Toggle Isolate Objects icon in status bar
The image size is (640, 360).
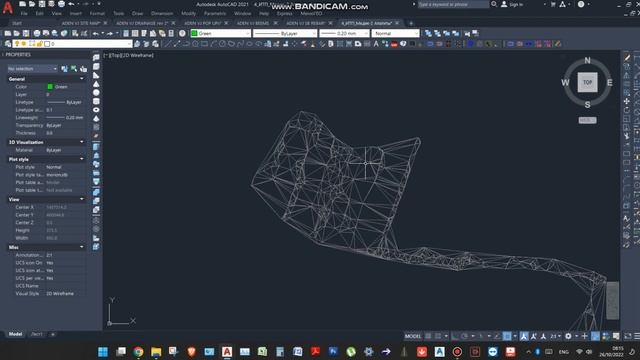(606, 336)
